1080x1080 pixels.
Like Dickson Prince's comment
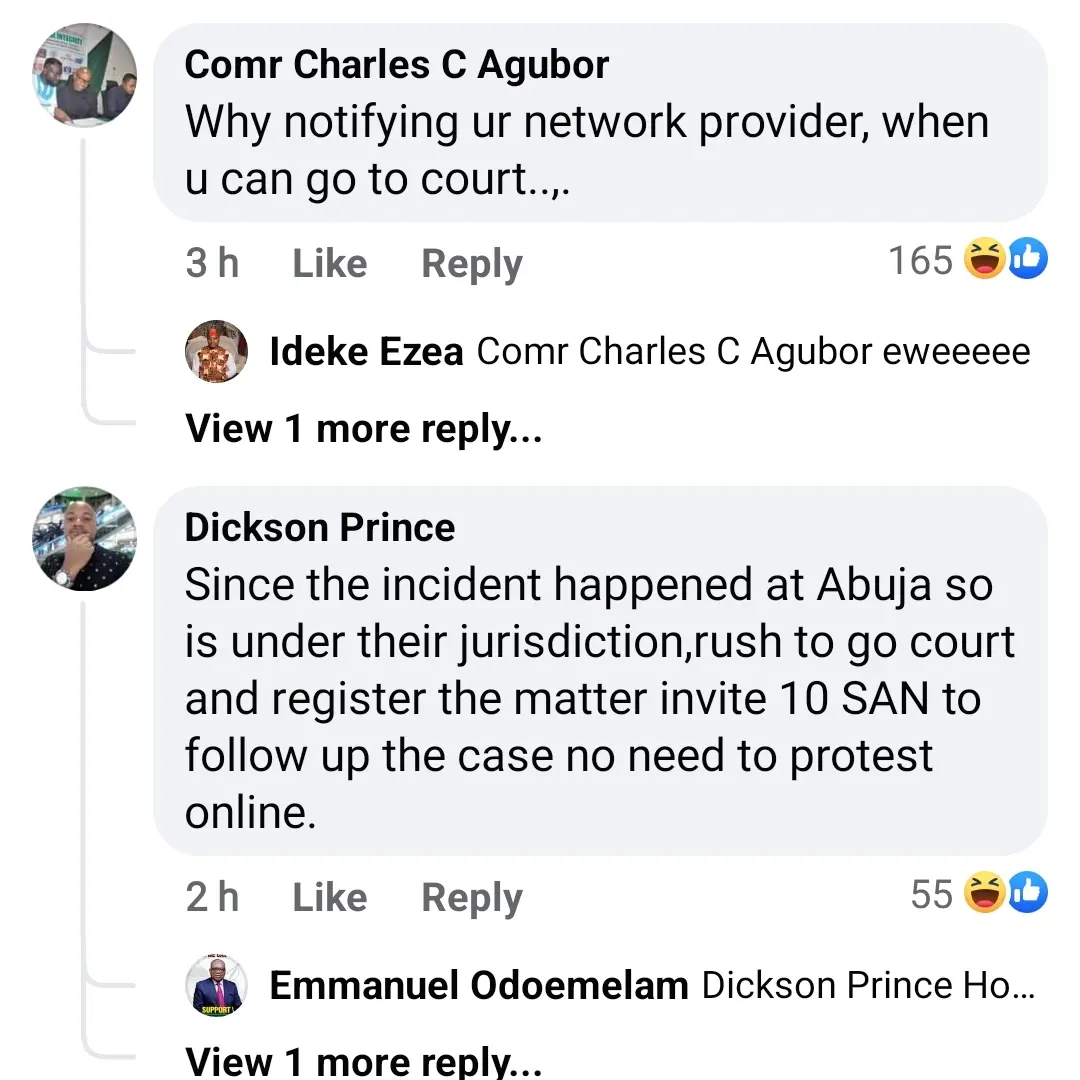click(329, 897)
